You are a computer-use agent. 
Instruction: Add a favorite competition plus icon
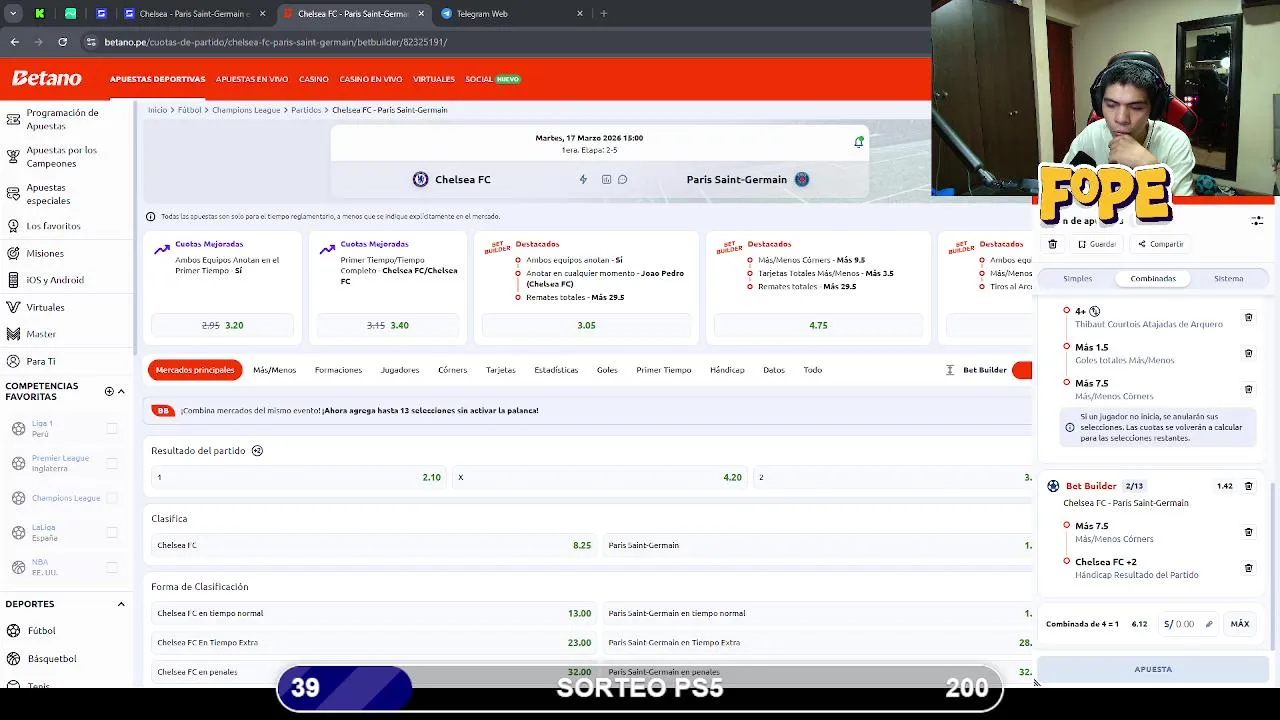click(x=109, y=391)
